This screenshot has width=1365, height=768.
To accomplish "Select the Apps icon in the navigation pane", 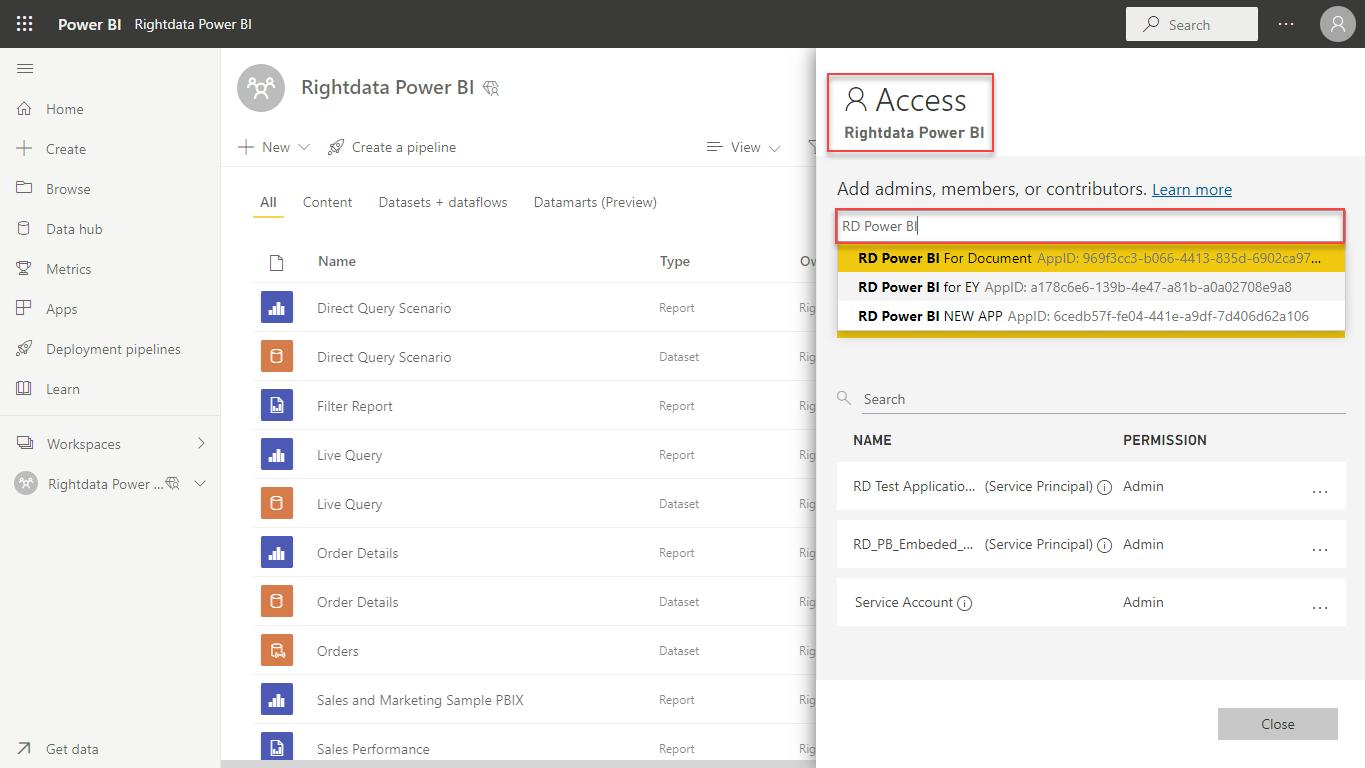I will 24,308.
